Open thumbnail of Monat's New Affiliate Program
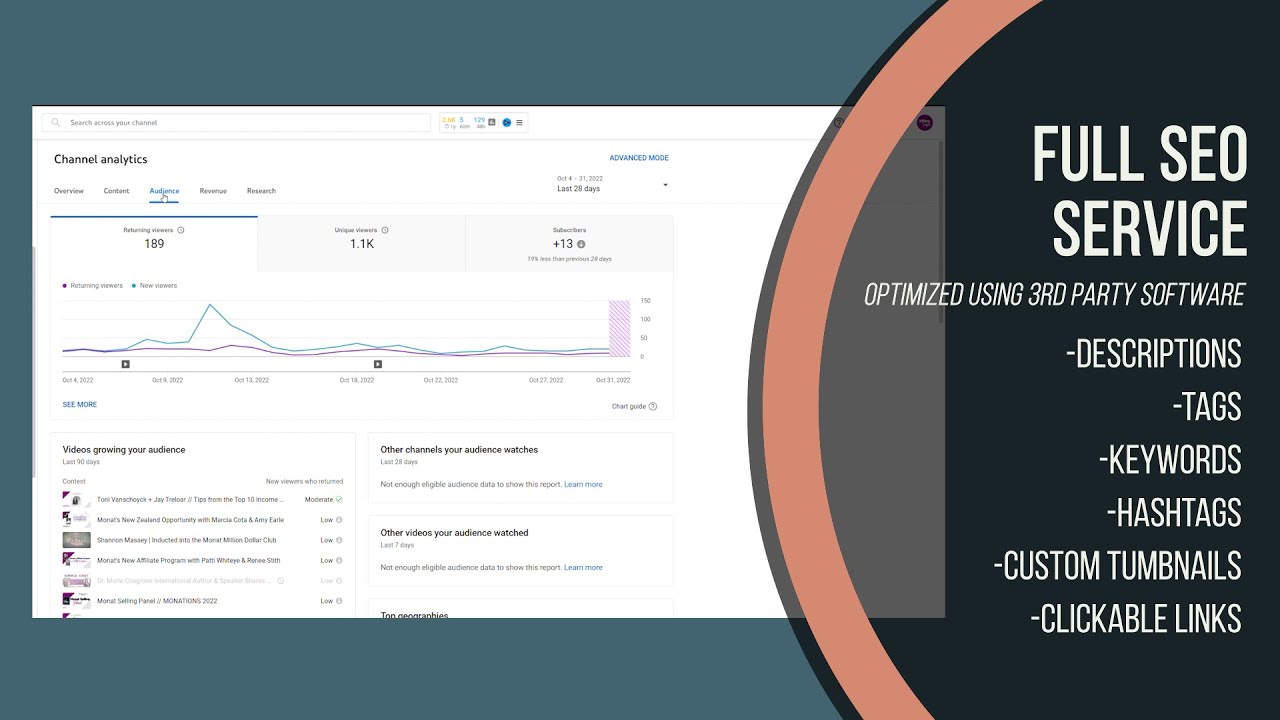 77,560
